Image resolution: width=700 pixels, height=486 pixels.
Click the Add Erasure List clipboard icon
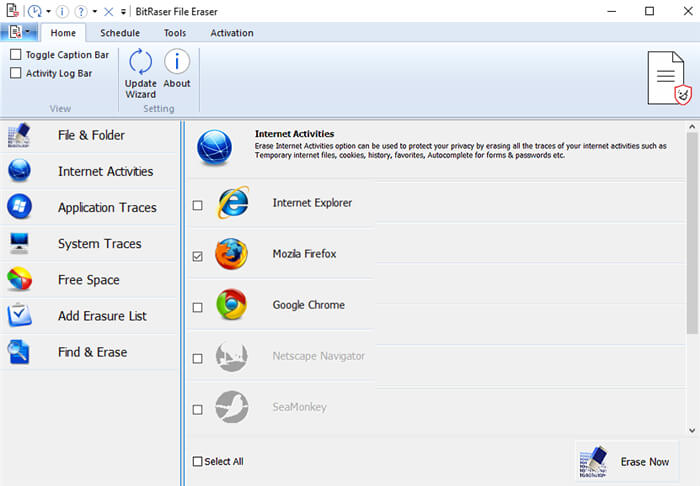(19, 315)
